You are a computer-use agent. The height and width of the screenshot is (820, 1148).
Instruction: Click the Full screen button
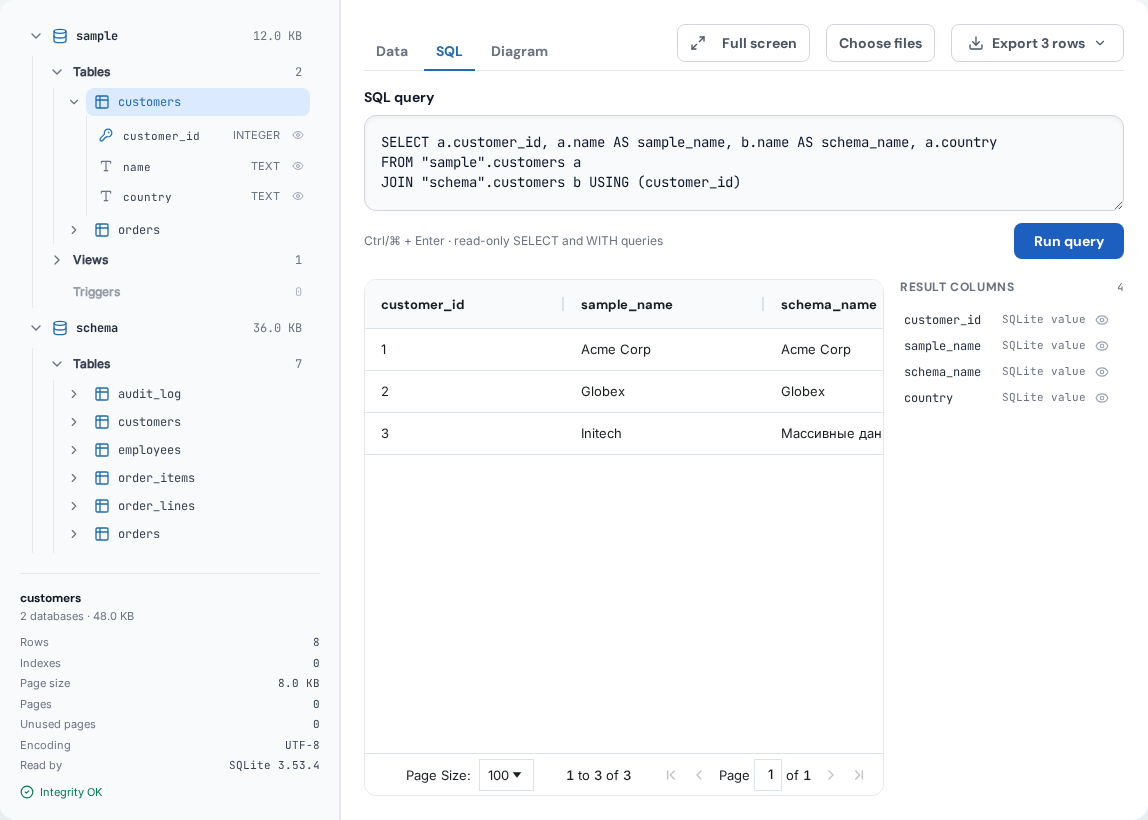coord(743,43)
